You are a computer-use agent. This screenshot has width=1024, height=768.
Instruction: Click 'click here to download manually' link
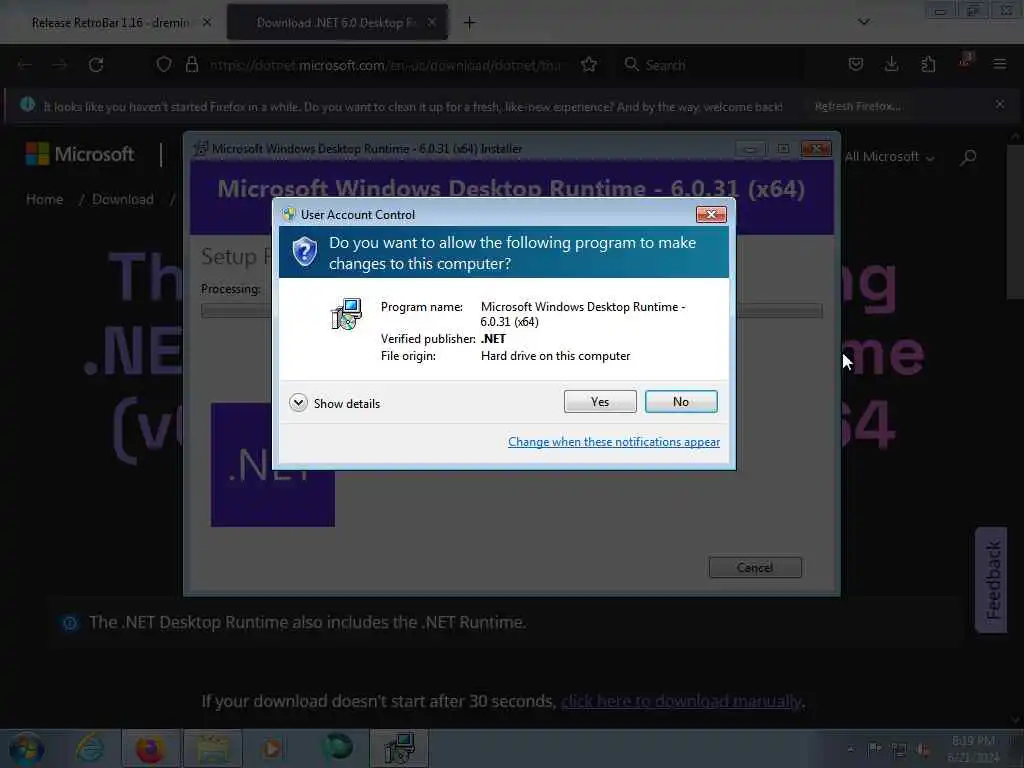click(681, 701)
